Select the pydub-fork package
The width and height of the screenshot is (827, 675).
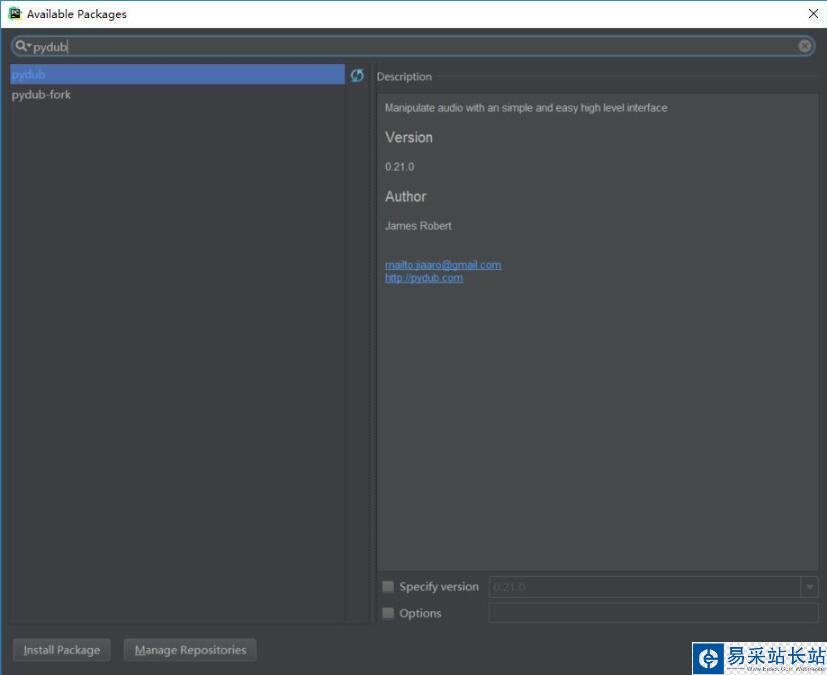coord(177,95)
